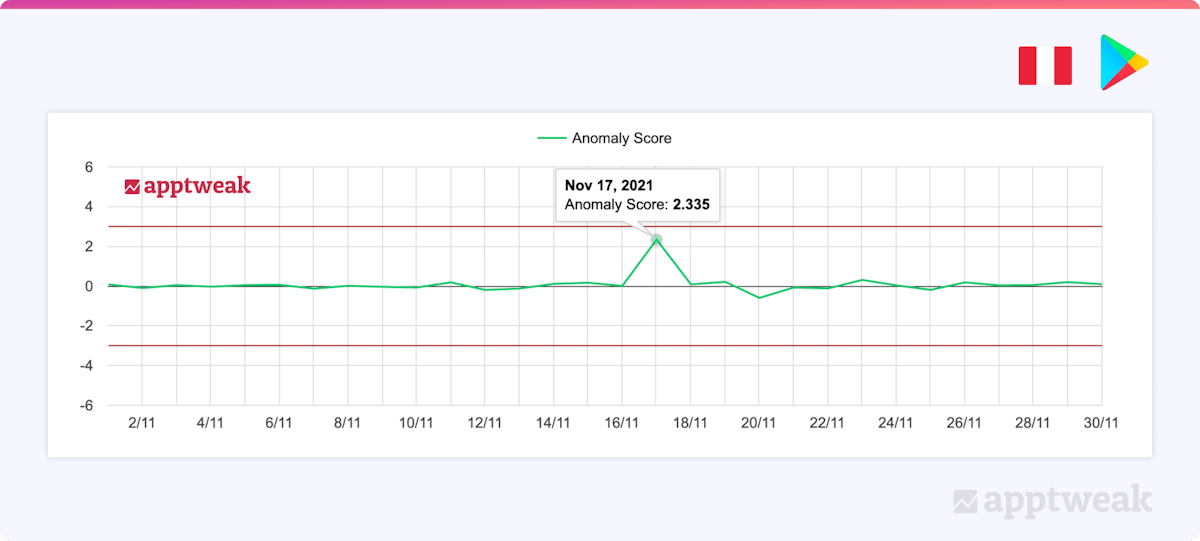Click the y-axis label 6

88,167
